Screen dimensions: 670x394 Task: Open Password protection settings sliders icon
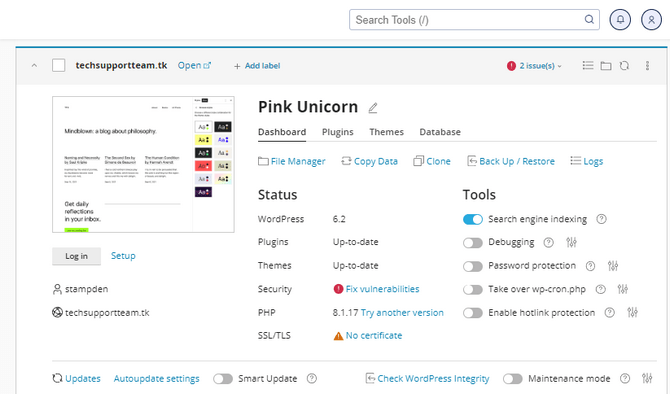pyautogui.click(x=613, y=266)
